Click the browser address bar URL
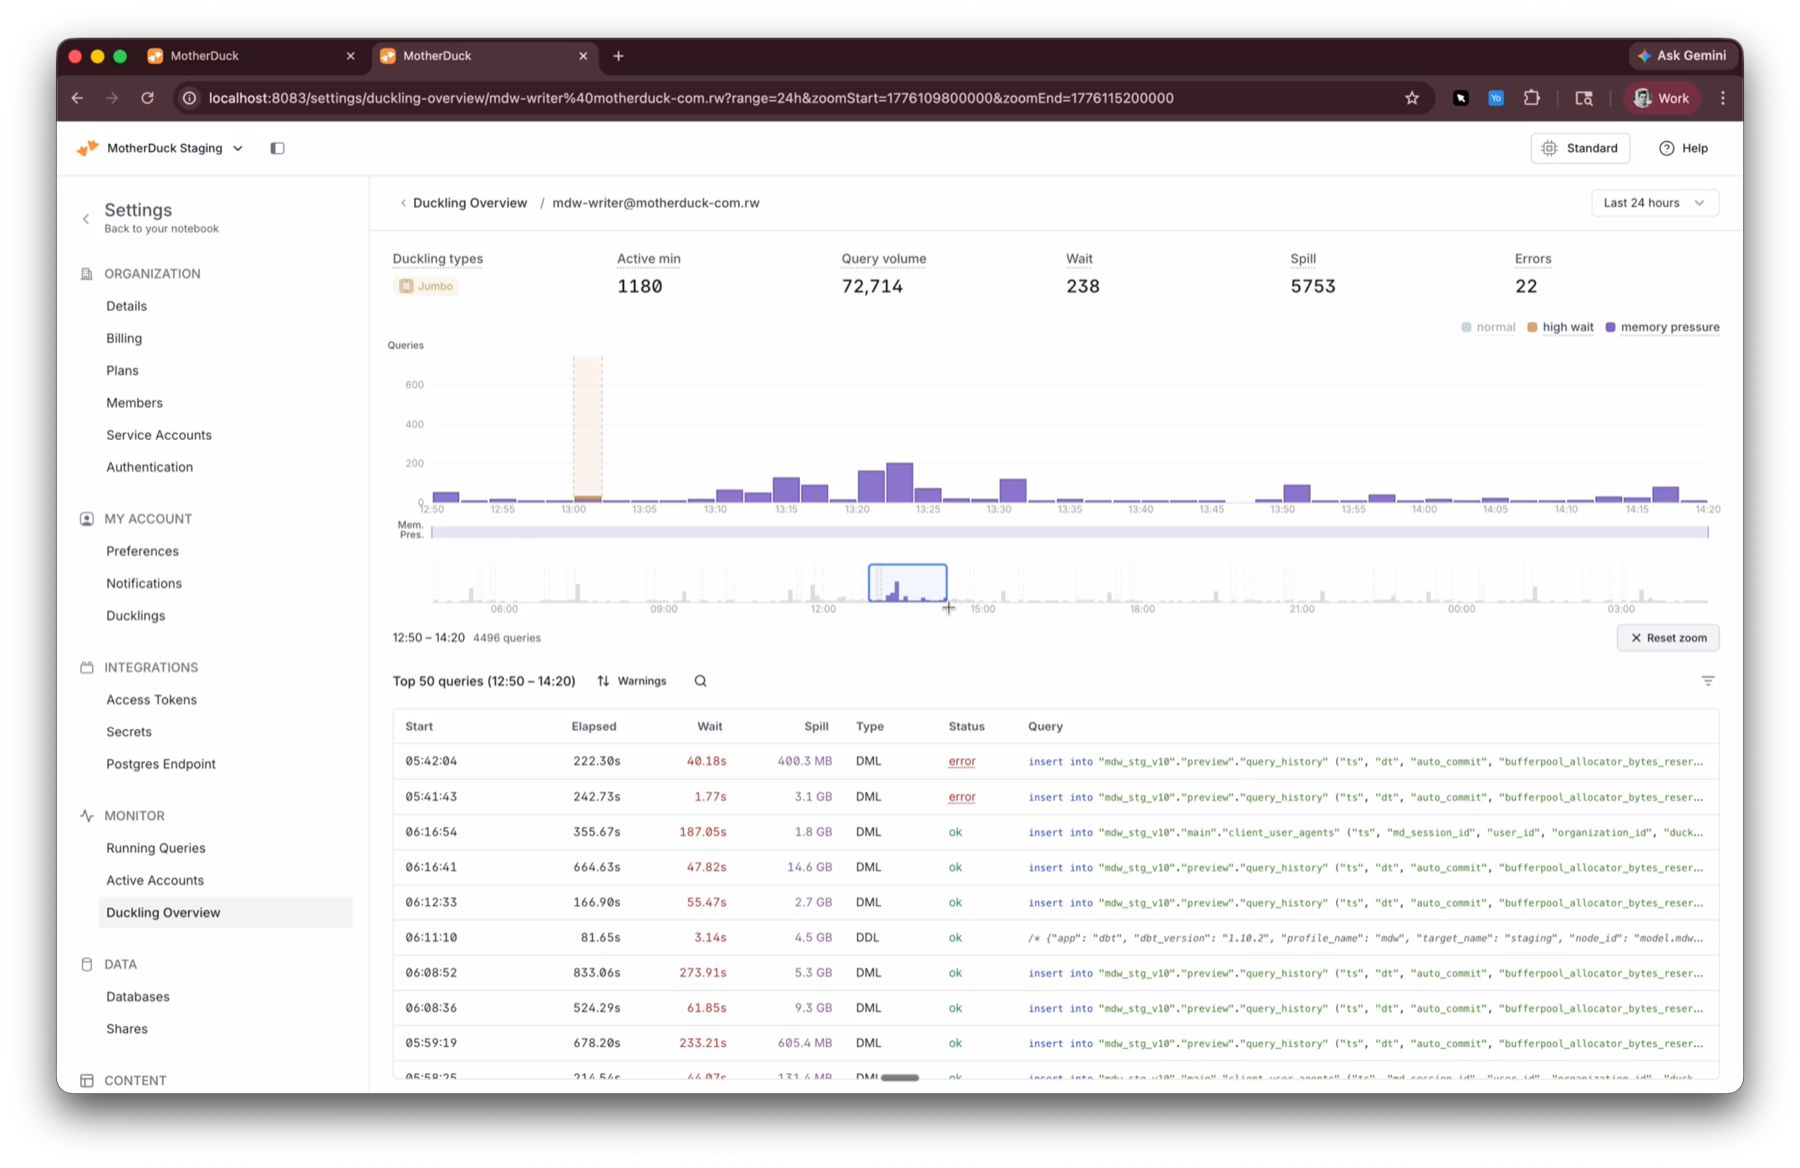Screen dimensions: 1800x1168 (x=691, y=98)
